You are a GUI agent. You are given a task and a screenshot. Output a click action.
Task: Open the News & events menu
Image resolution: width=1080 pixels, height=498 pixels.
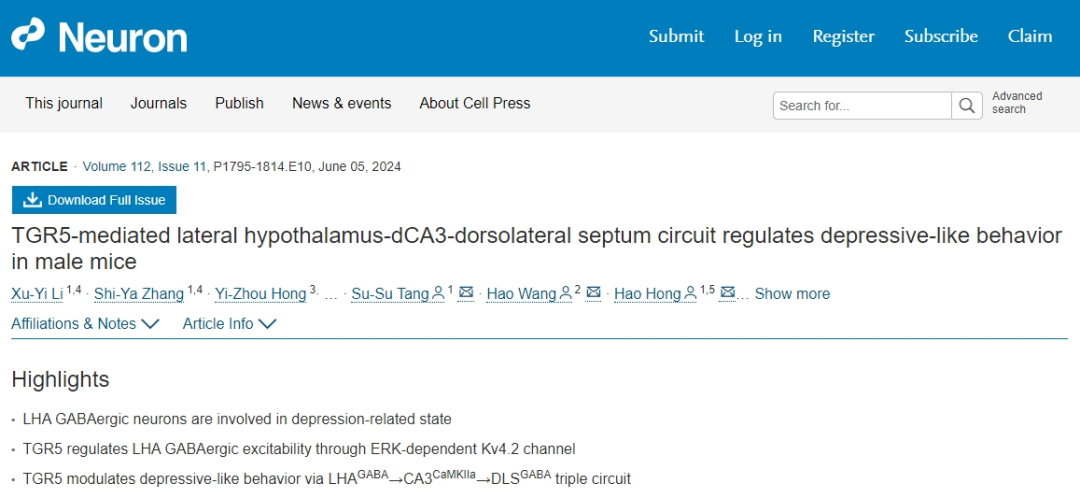coord(342,103)
